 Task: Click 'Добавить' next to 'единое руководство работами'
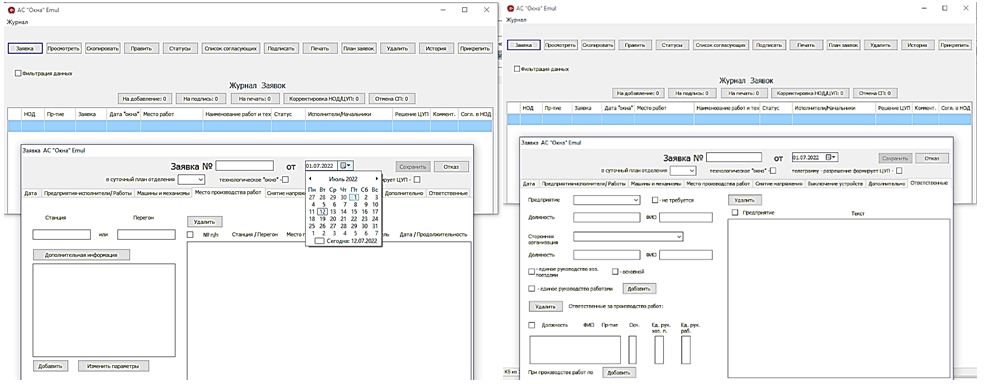[640, 288]
